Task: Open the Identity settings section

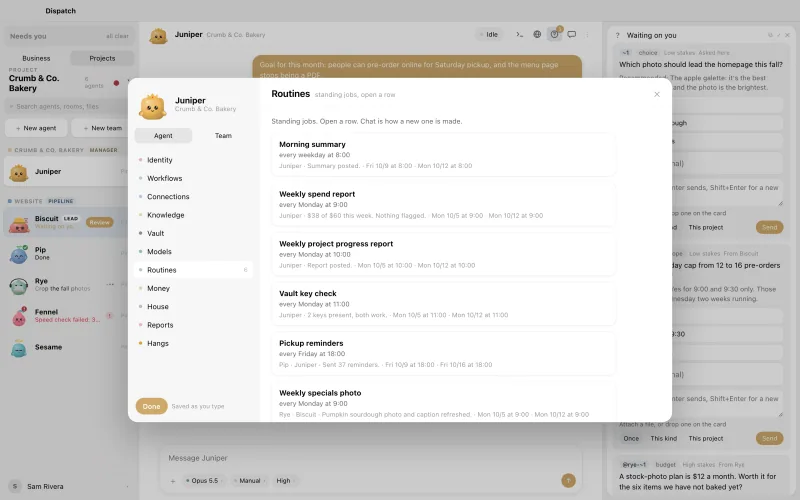Action: coord(193,160)
